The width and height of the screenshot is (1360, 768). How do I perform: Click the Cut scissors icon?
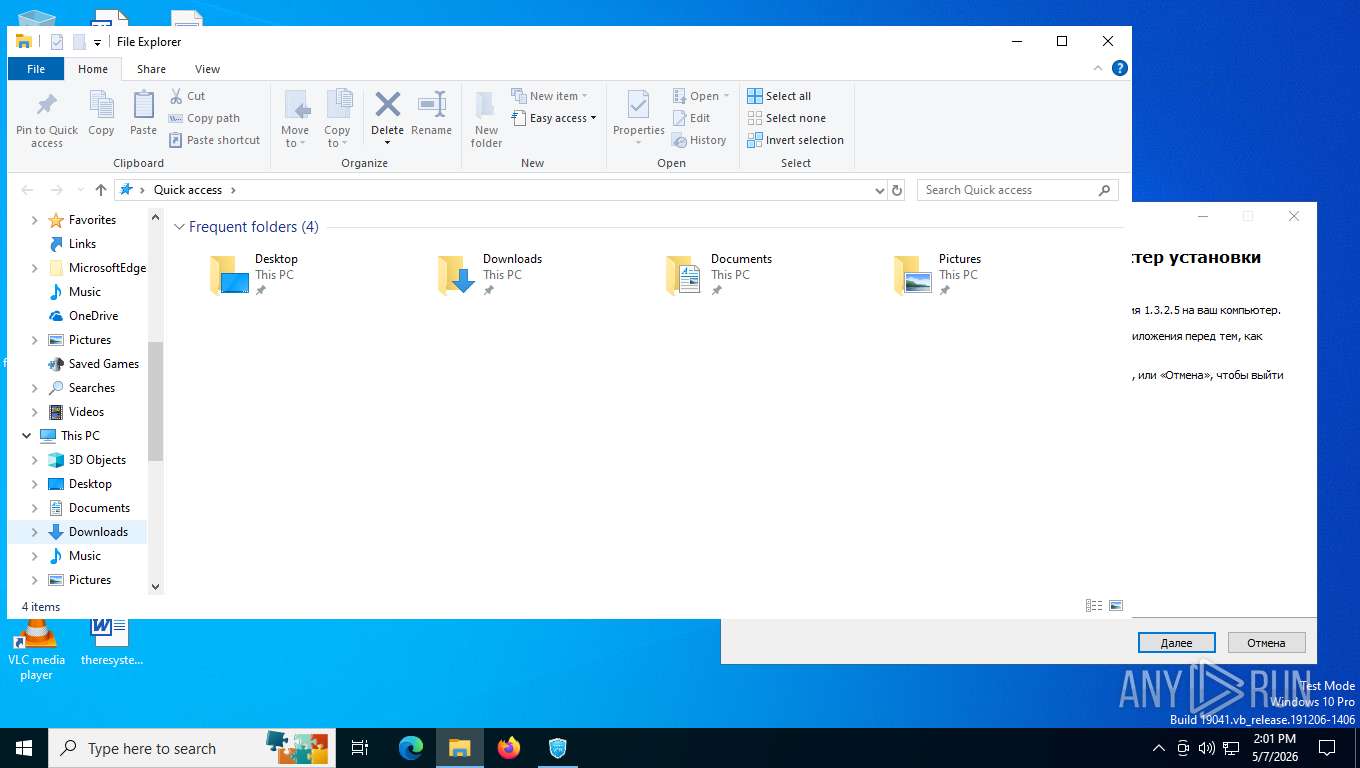coord(176,96)
